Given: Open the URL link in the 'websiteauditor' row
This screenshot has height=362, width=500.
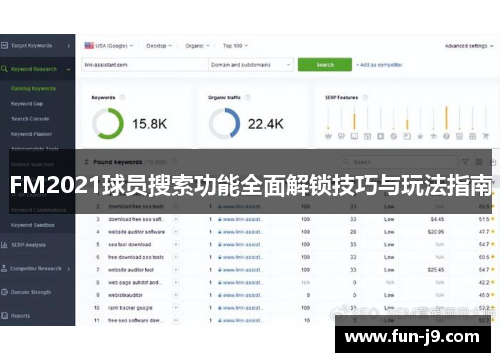Looking at the screenshot, I should point(240,295).
